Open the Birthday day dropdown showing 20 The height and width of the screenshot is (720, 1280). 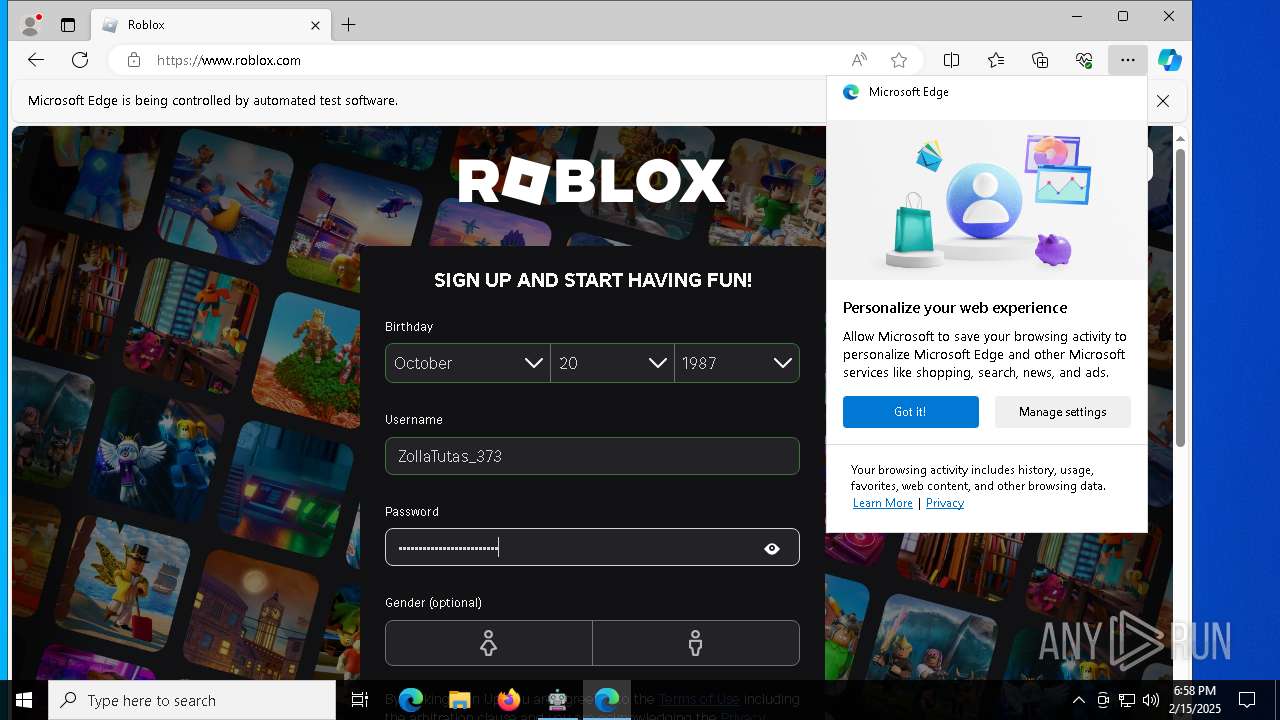612,363
